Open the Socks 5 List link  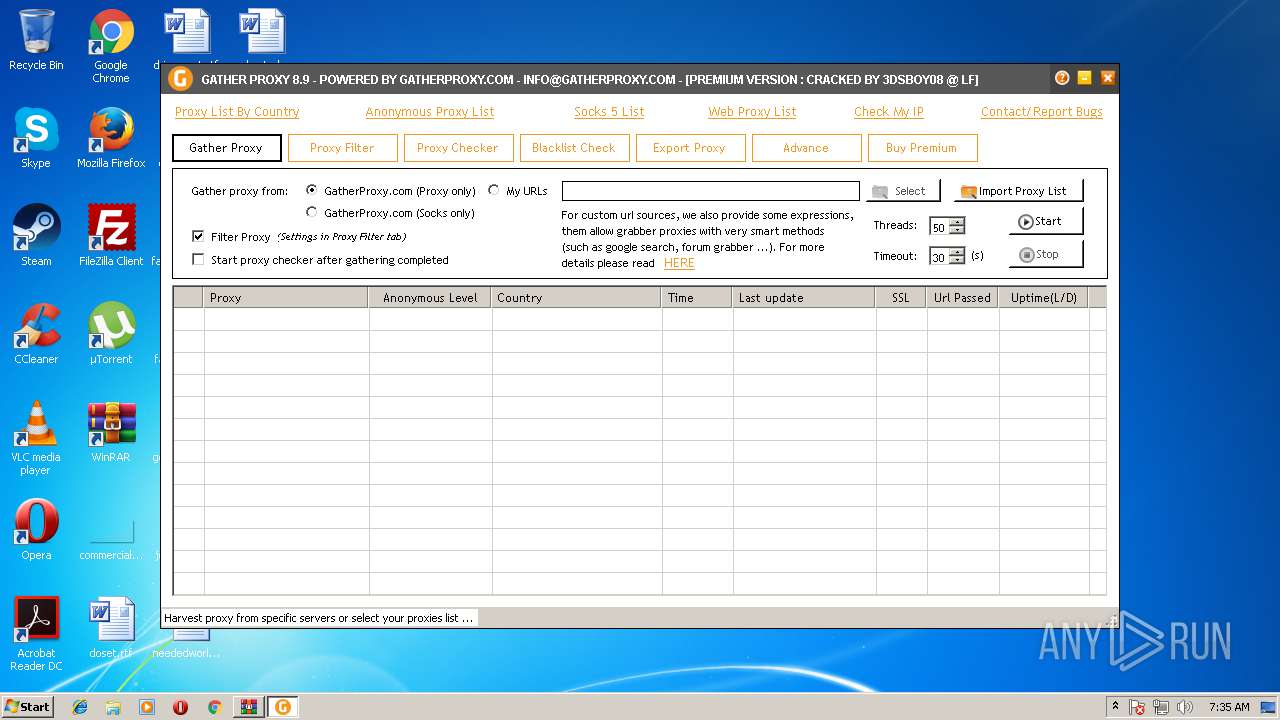[609, 112]
